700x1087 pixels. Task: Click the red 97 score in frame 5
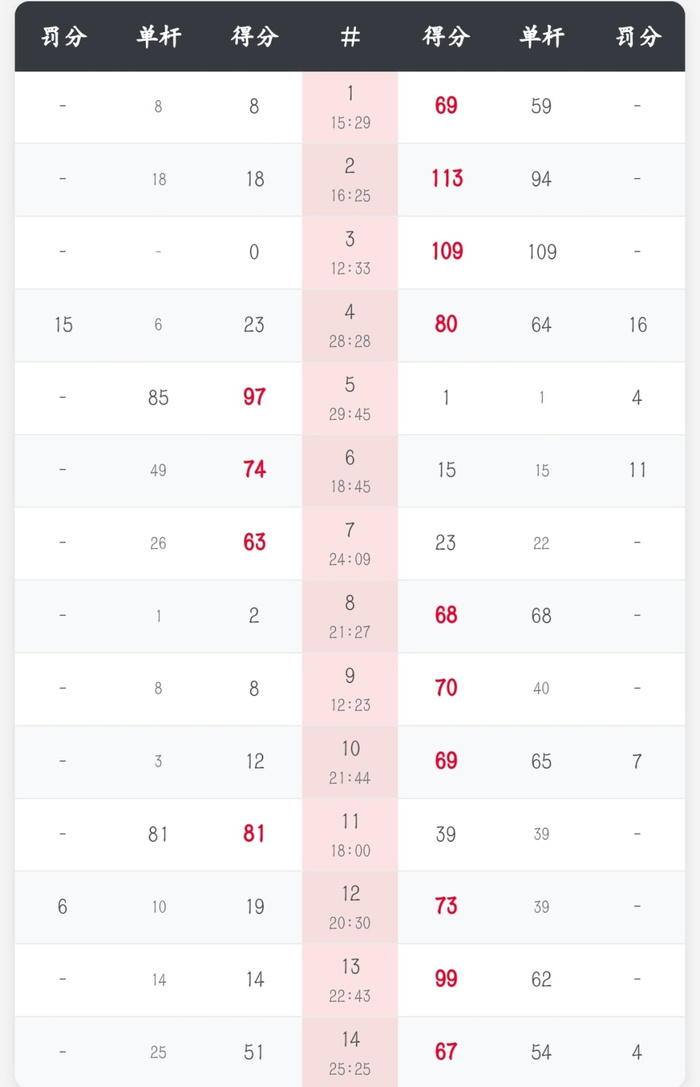click(254, 397)
